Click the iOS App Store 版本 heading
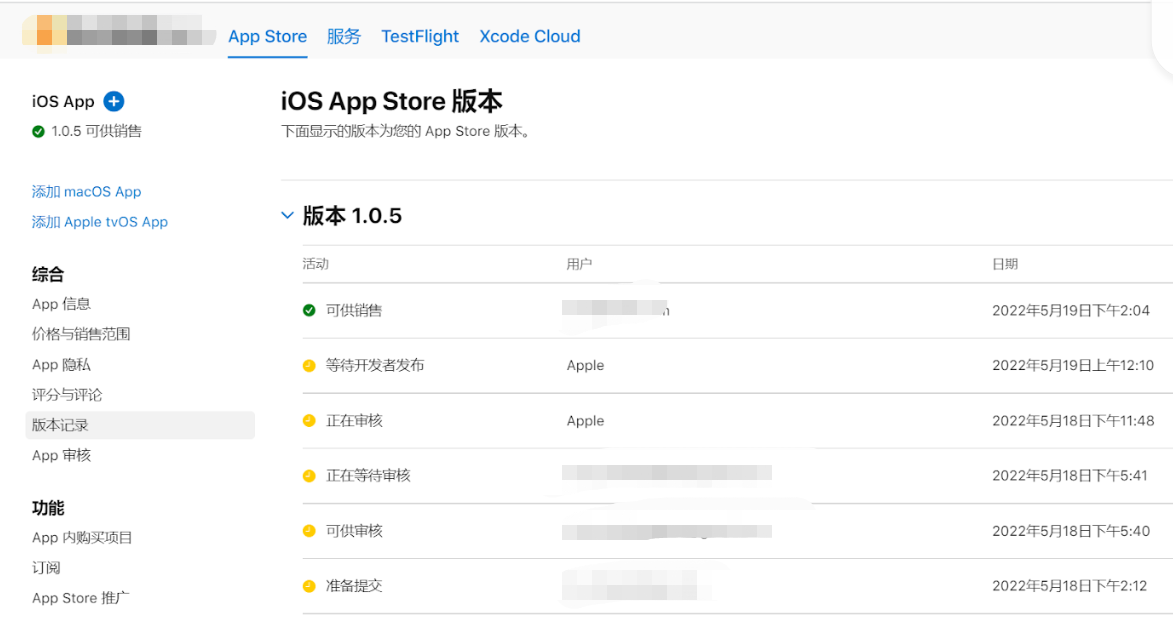Screen dimensions: 1173x617 click(391, 101)
